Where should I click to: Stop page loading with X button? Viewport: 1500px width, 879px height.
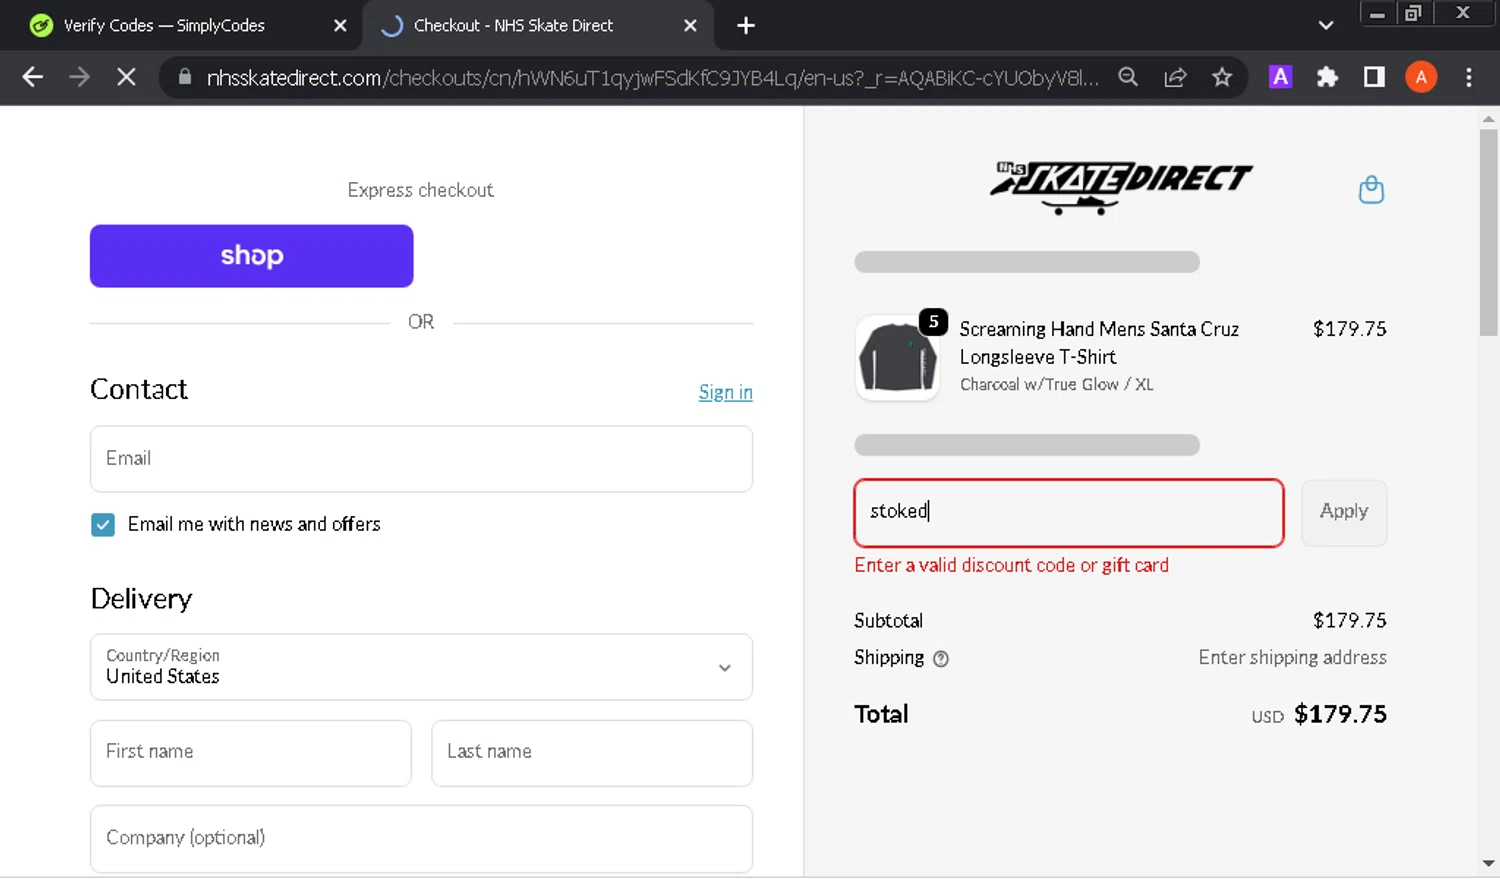pos(126,77)
